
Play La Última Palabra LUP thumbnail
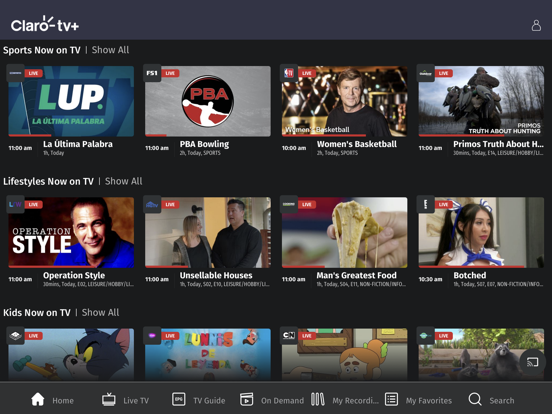click(x=71, y=101)
